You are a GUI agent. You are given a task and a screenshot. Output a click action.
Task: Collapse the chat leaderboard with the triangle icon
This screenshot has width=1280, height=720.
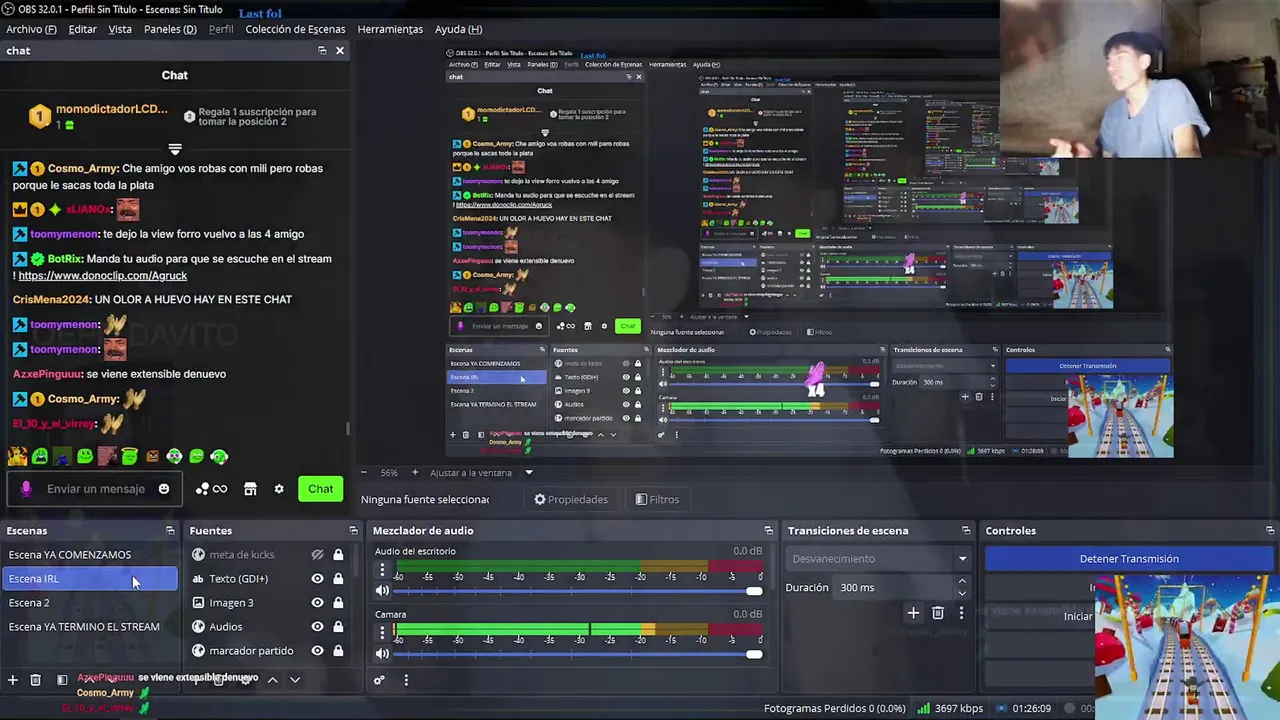point(175,149)
